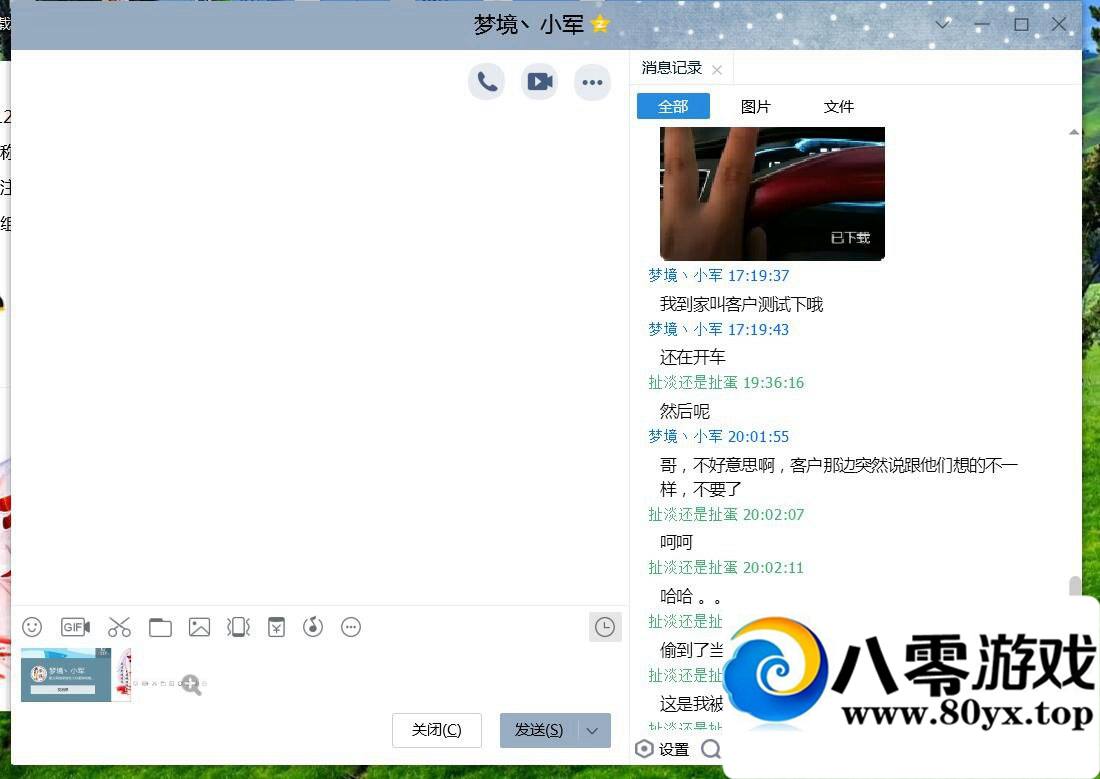
Task: Send a window shake nudge
Action: [238, 627]
